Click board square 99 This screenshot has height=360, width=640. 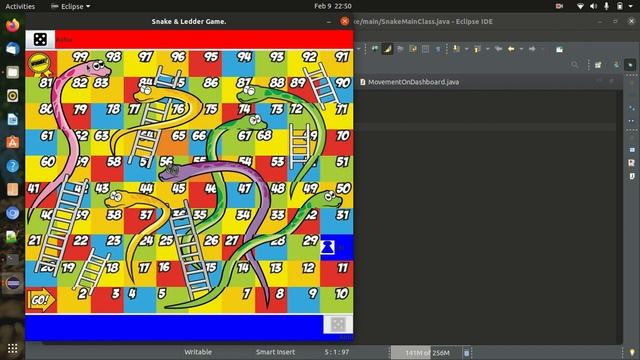74,64
